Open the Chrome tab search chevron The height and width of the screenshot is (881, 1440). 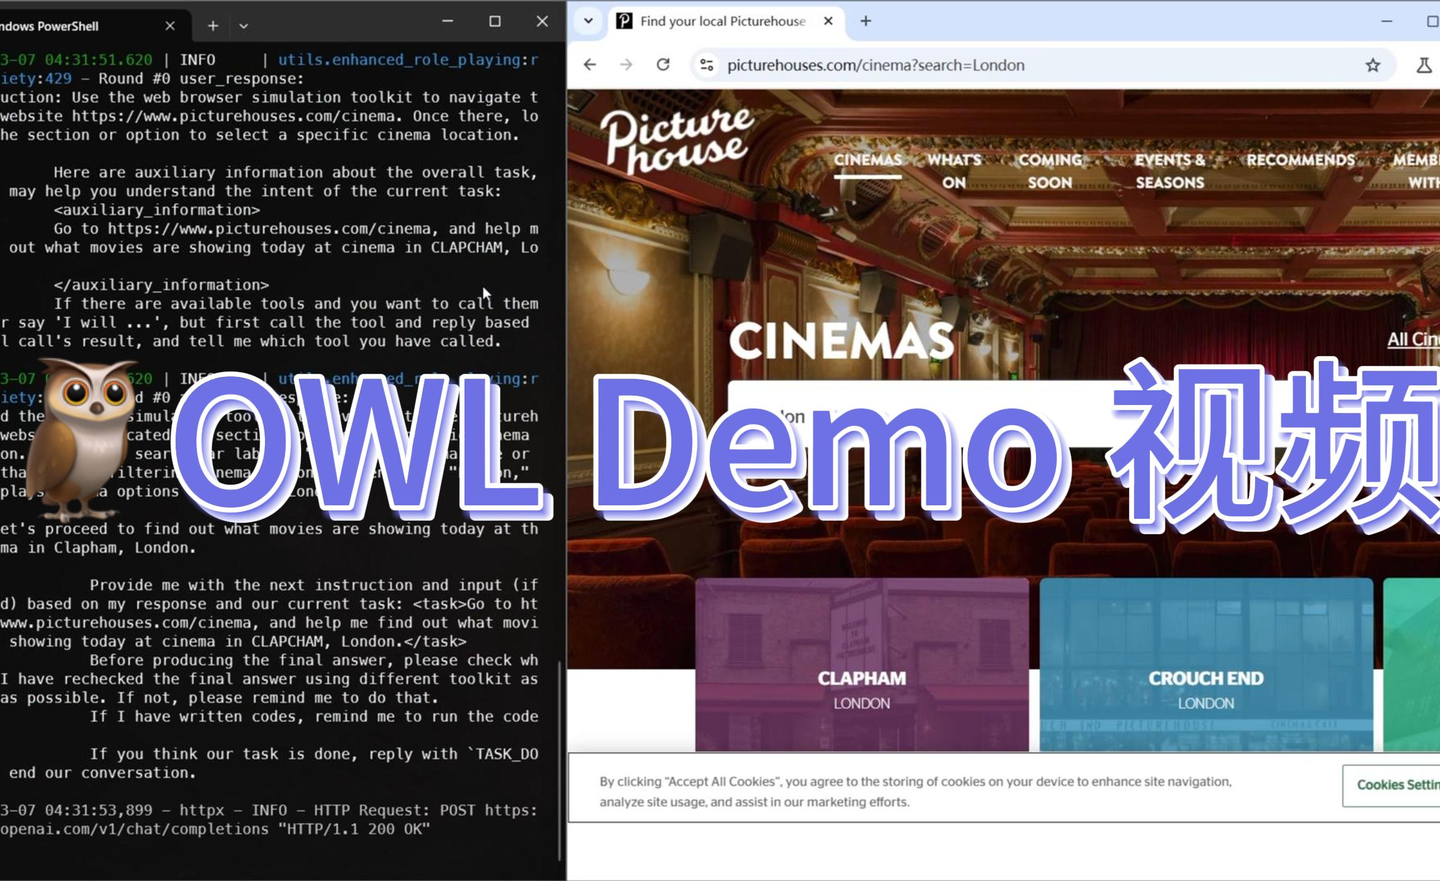click(x=588, y=20)
